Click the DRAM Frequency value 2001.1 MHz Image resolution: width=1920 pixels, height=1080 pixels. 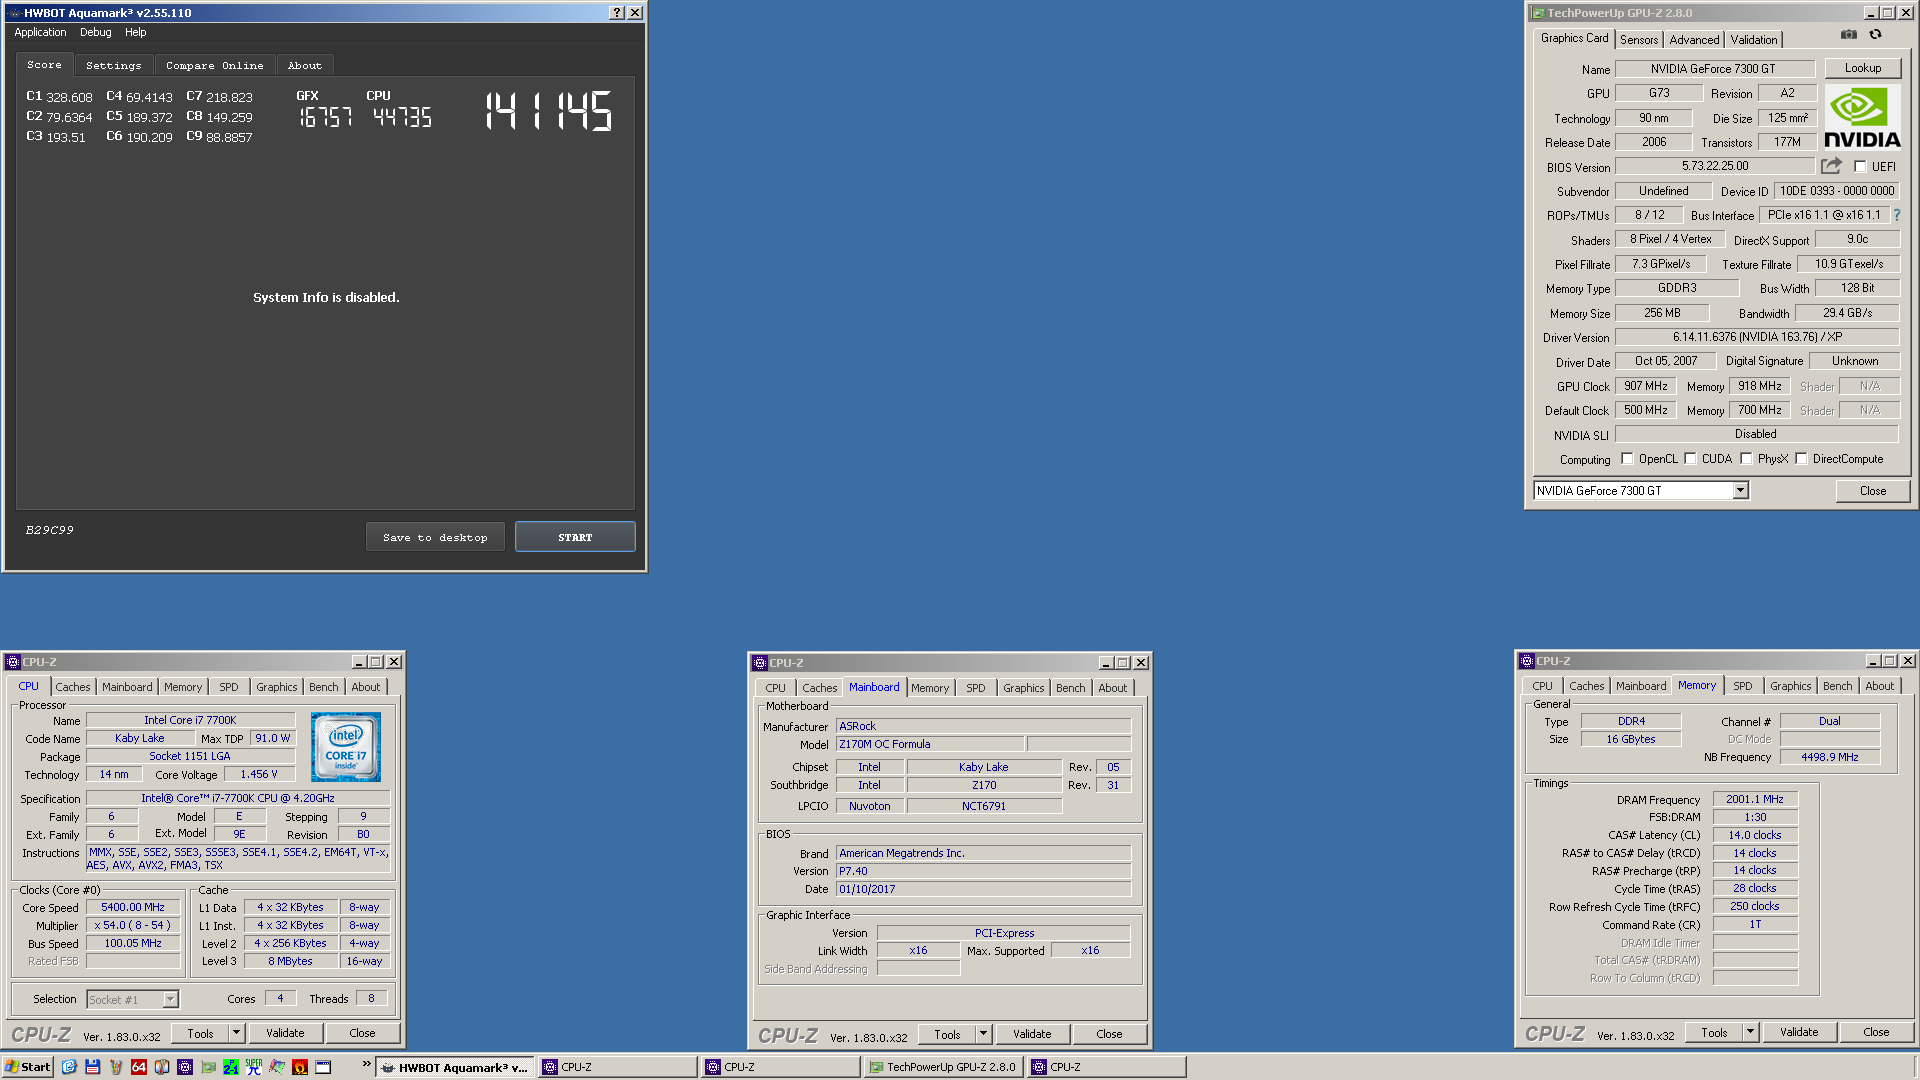coord(1755,799)
